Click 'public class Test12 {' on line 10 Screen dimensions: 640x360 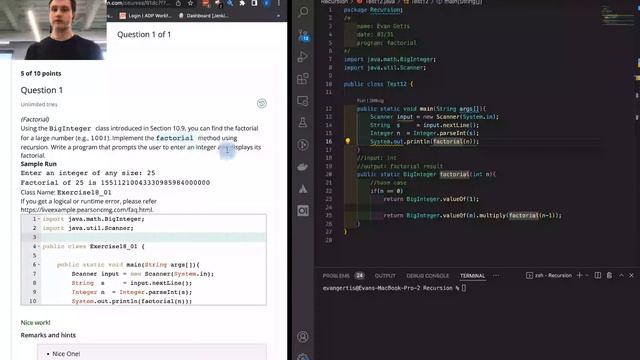click(x=378, y=84)
